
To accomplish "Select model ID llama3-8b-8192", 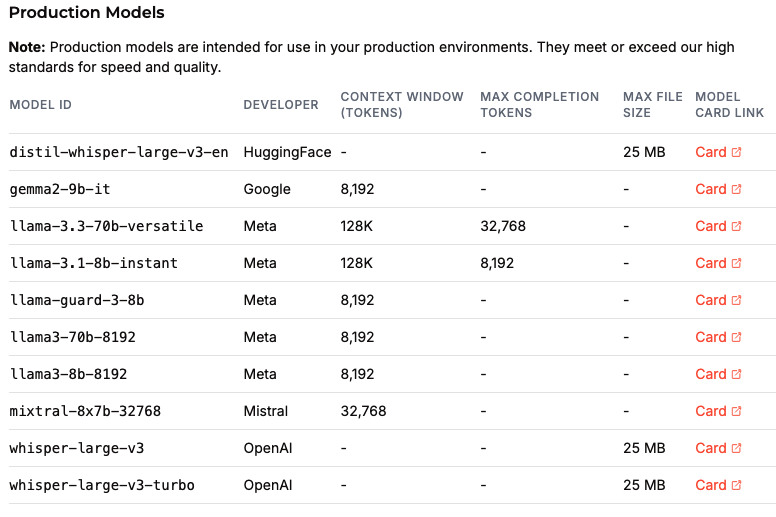I will click(x=68, y=374).
